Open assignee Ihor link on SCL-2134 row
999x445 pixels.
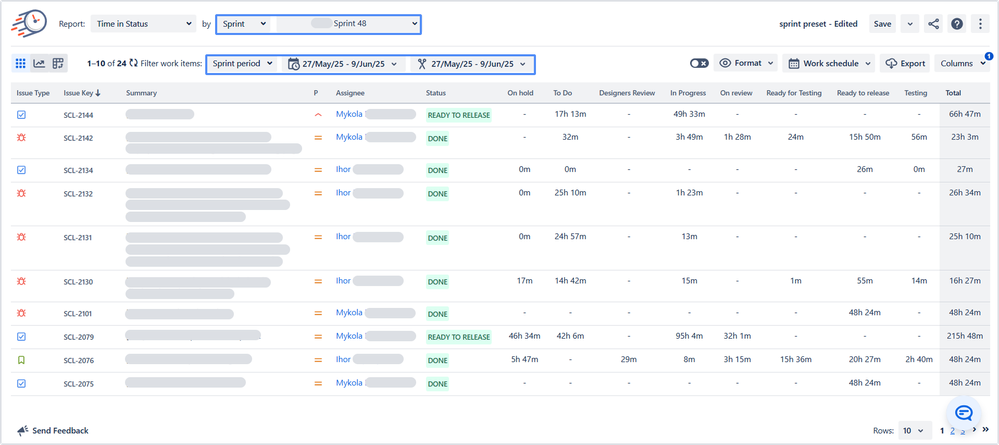[x=343, y=170]
